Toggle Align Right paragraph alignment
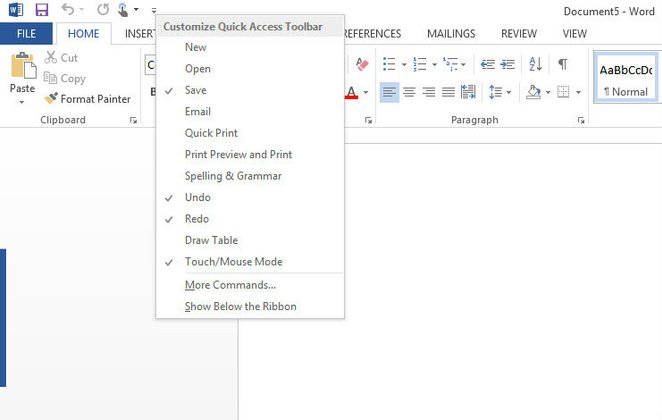 [x=429, y=92]
